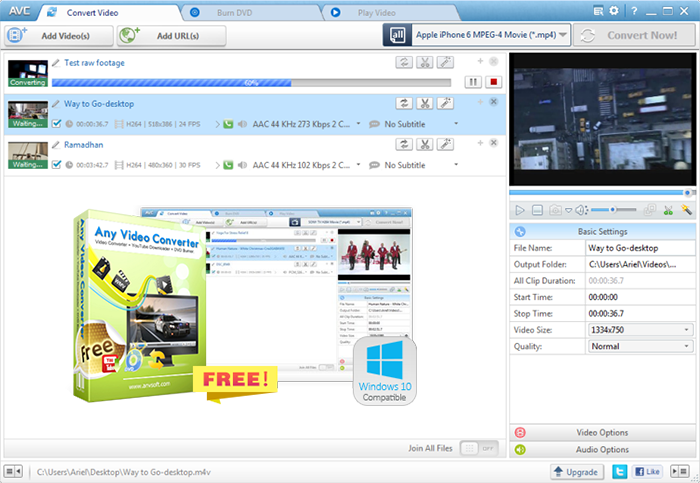The height and width of the screenshot is (483, 700).
Task: Click the Any Video Converter promotional banner
Action: click(245, 306)
